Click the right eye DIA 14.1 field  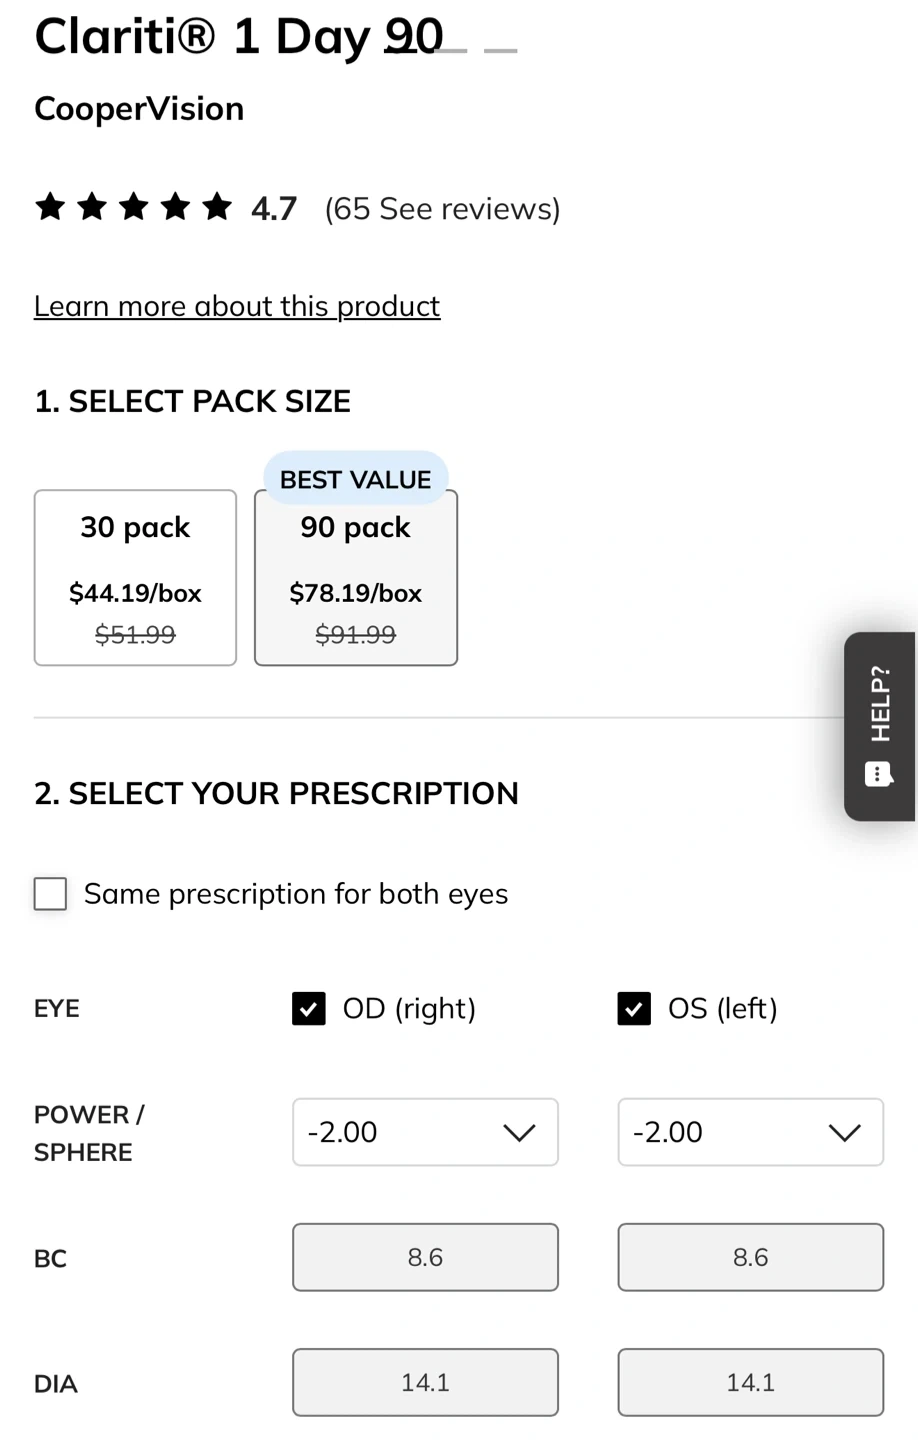(425, 1382)
